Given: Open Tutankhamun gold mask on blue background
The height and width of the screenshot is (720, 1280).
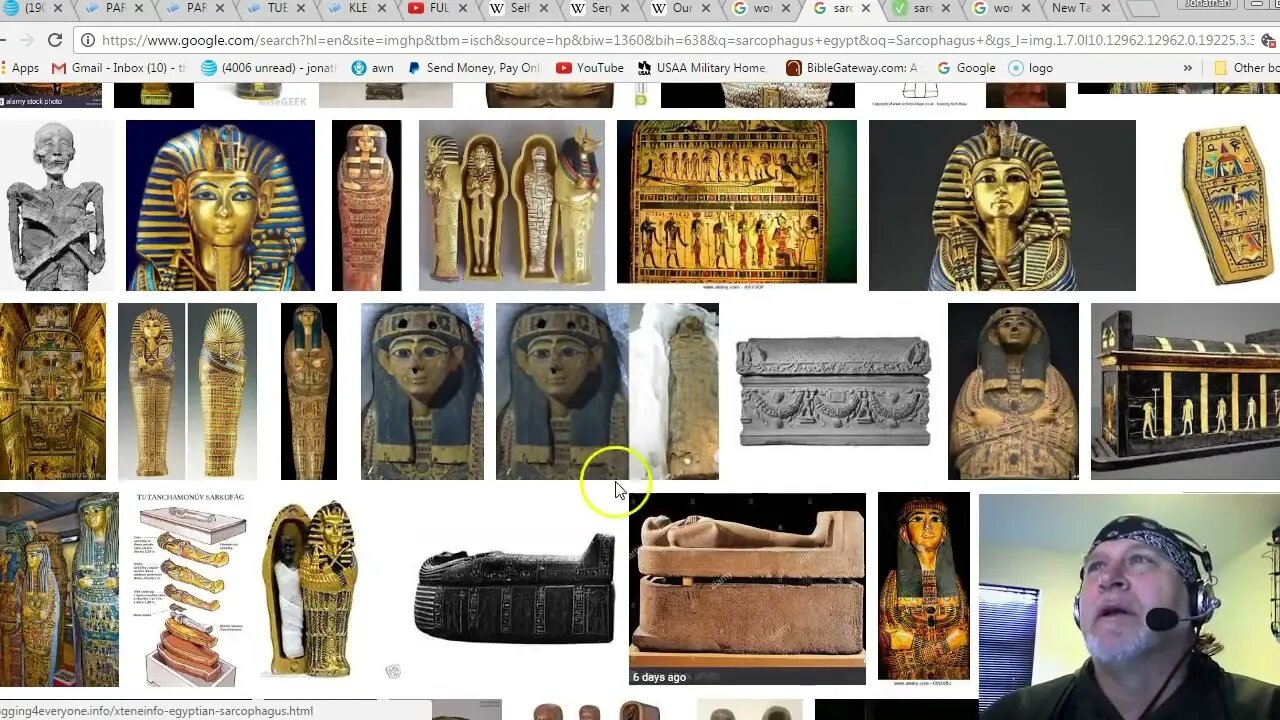Looking at the screenshot, I should pyautogui.click(x=220, y=205).
